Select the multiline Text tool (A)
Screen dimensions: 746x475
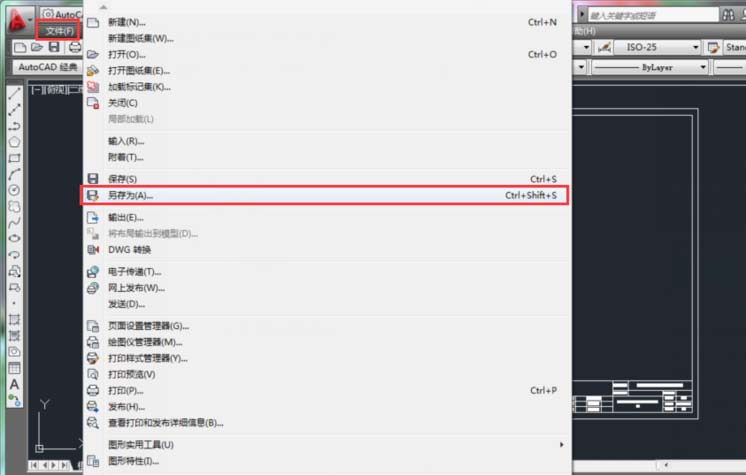point(14,384)
